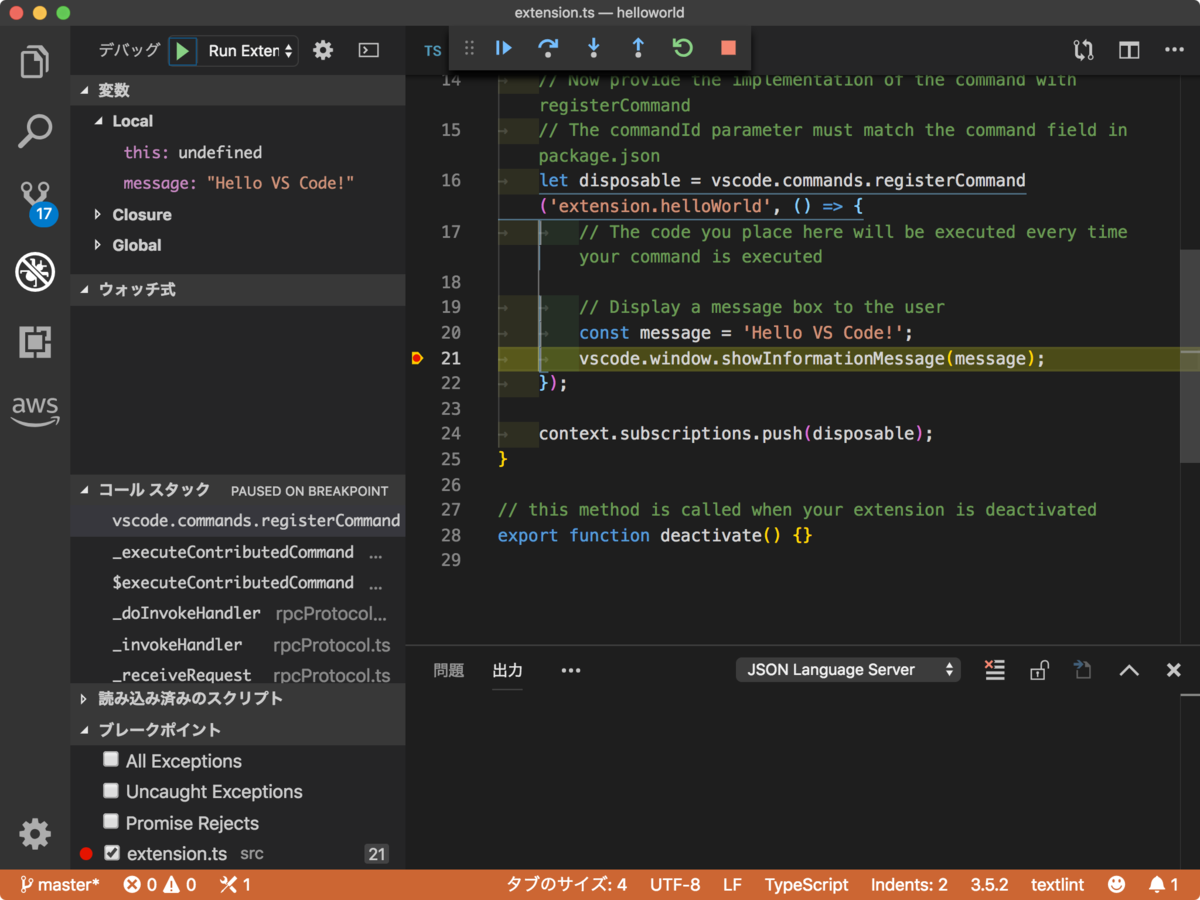Image resolution: width=1200 pixels, height=900 pixels.
Task: Click the feedback smiley in status bar
Action: (x=1116, y=885)
